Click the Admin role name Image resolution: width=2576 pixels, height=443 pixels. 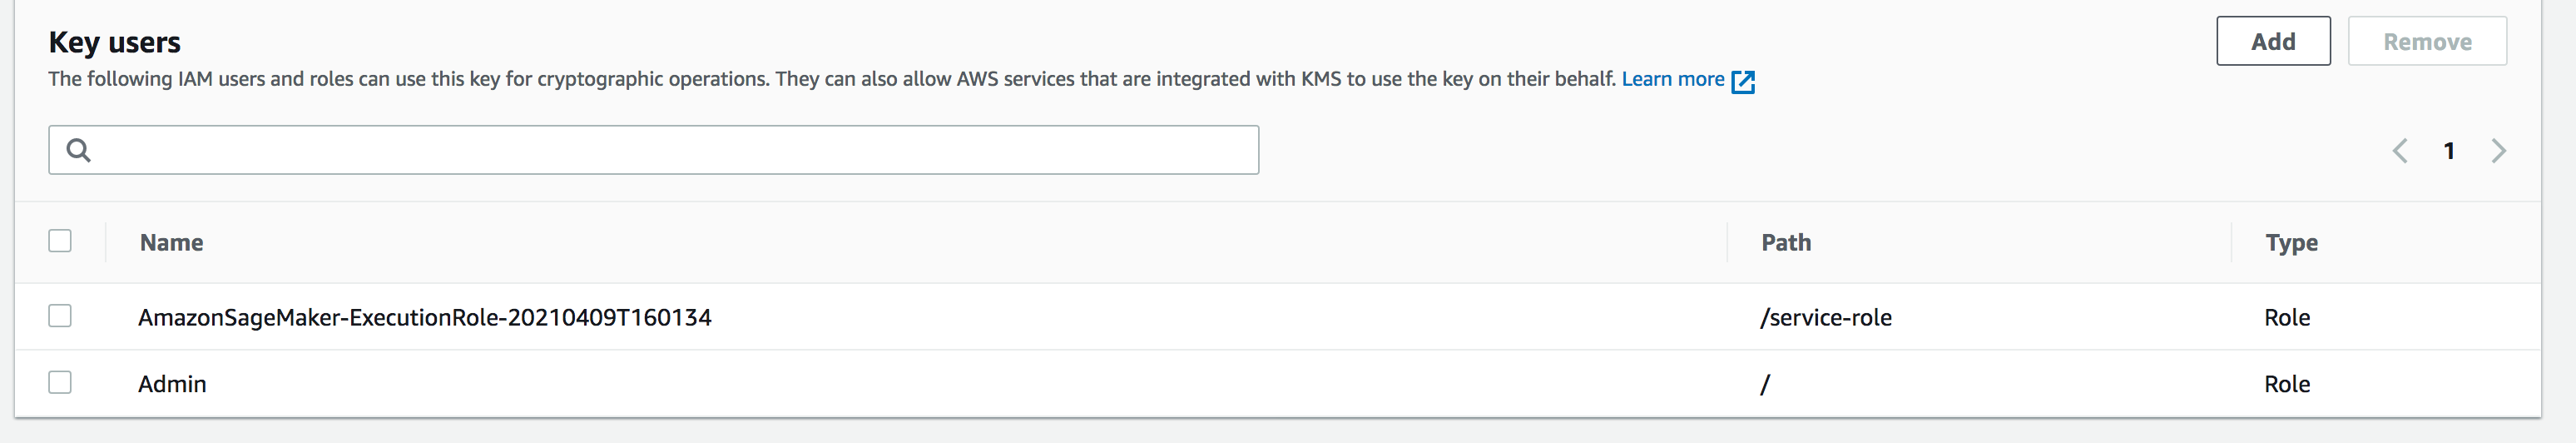coord(172,384)
